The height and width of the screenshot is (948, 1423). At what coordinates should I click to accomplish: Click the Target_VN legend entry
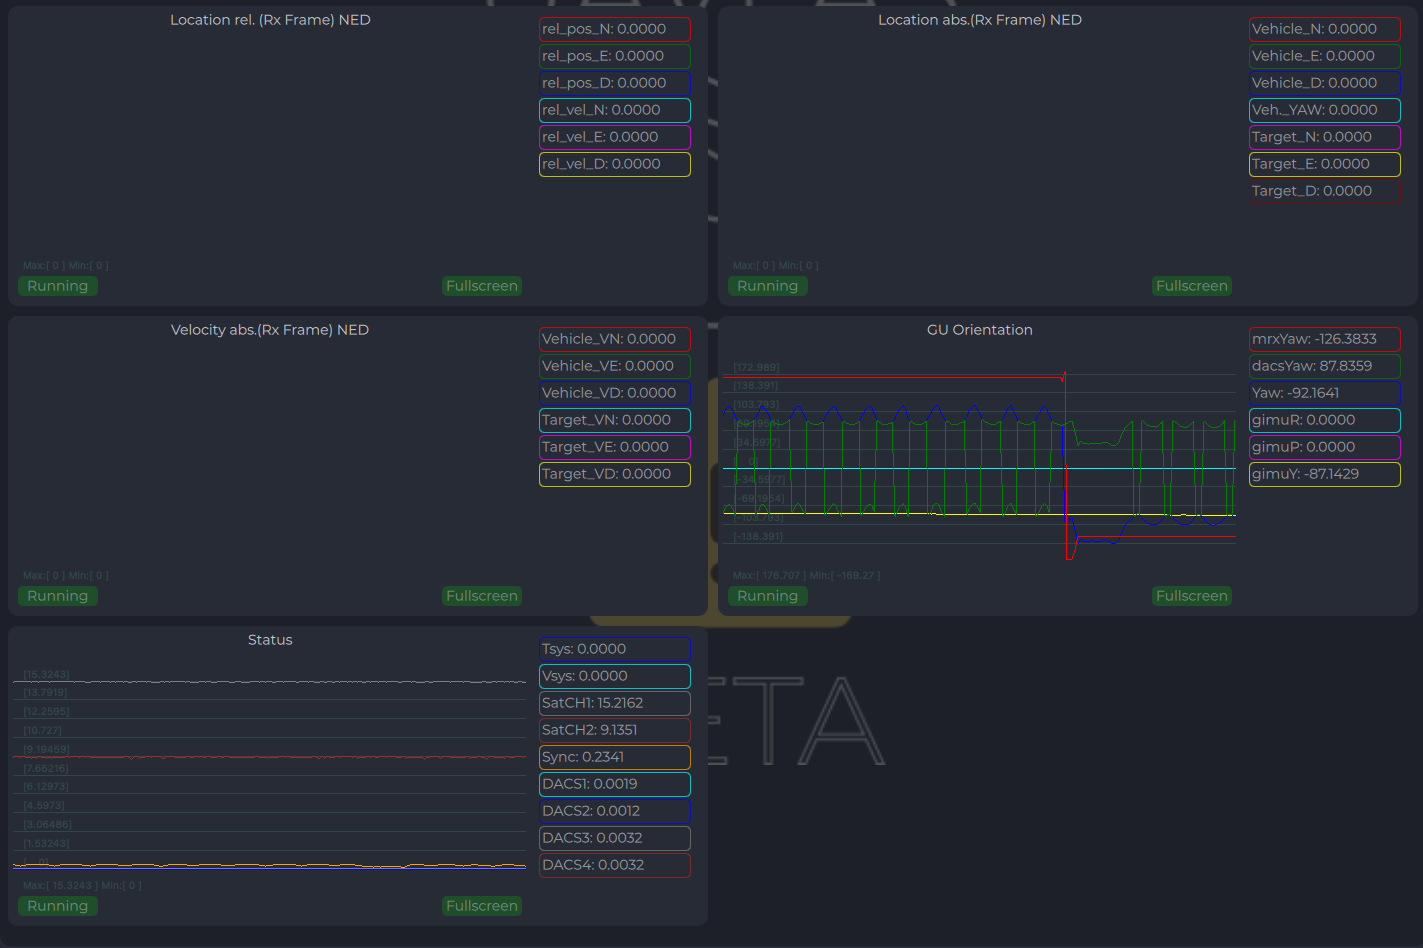click(x=615, y=420)
